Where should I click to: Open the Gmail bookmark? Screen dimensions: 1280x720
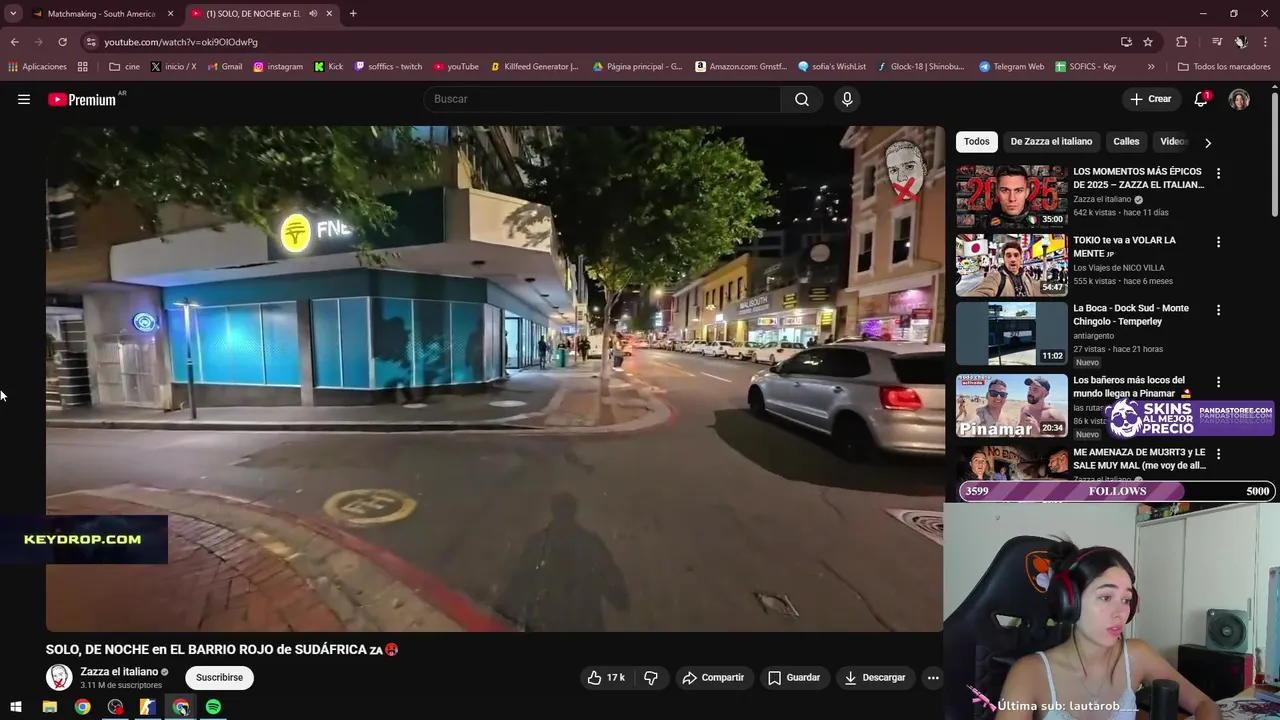pos(225,67)
